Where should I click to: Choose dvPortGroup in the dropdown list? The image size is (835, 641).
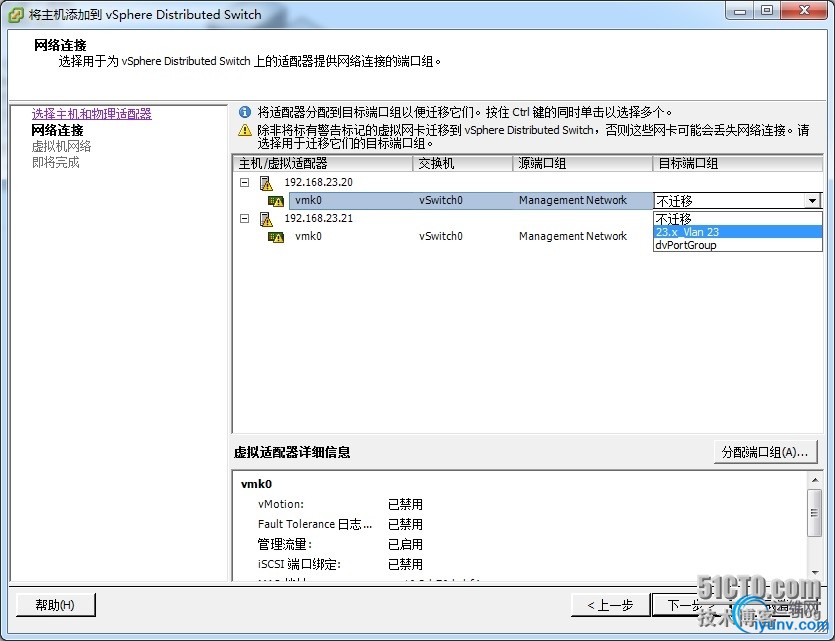[738, 245]
